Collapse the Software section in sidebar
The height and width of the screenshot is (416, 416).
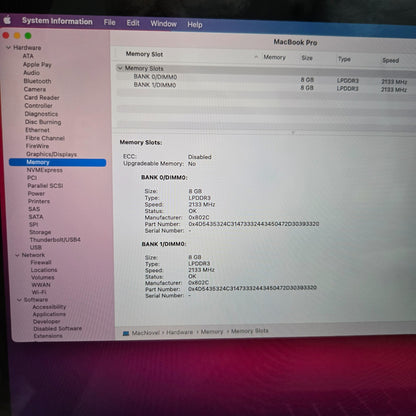coord(19,300)
